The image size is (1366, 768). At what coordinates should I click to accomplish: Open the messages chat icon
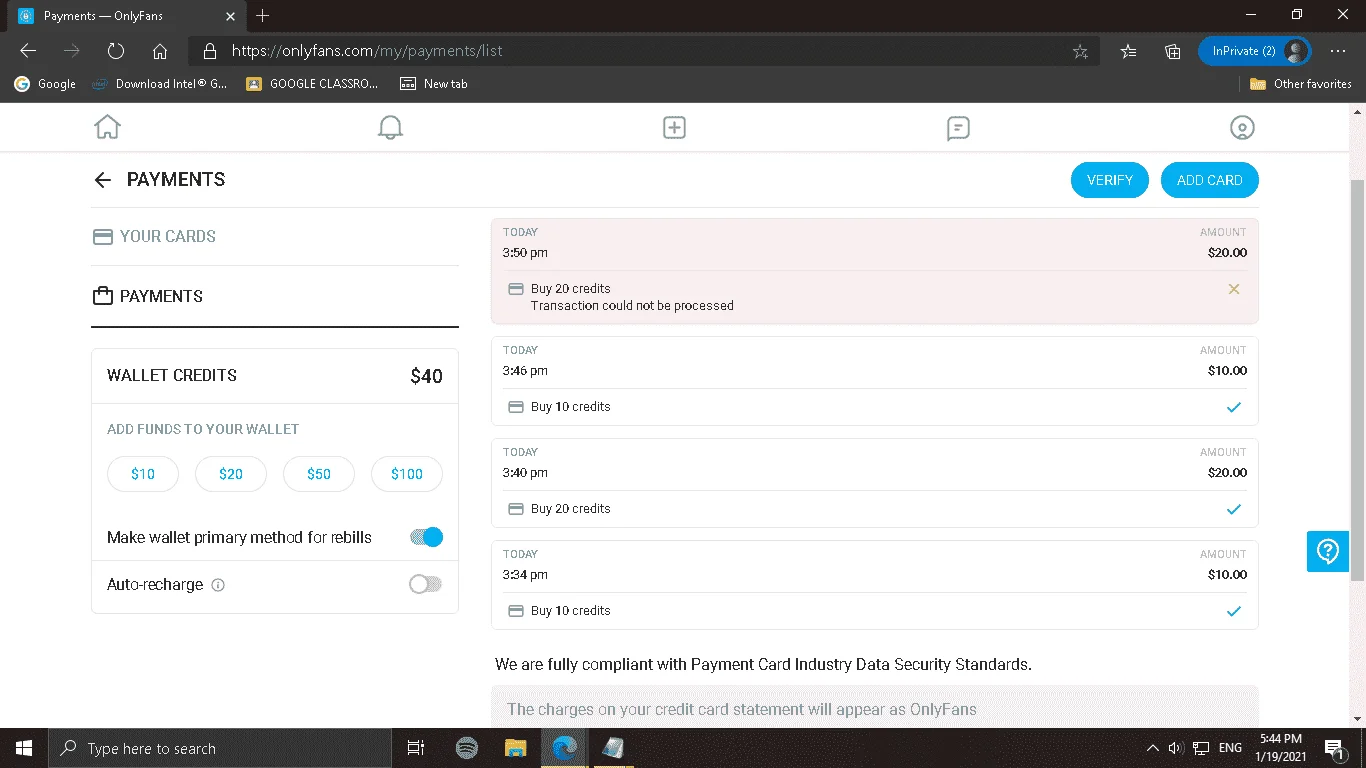tap(958, 127)
